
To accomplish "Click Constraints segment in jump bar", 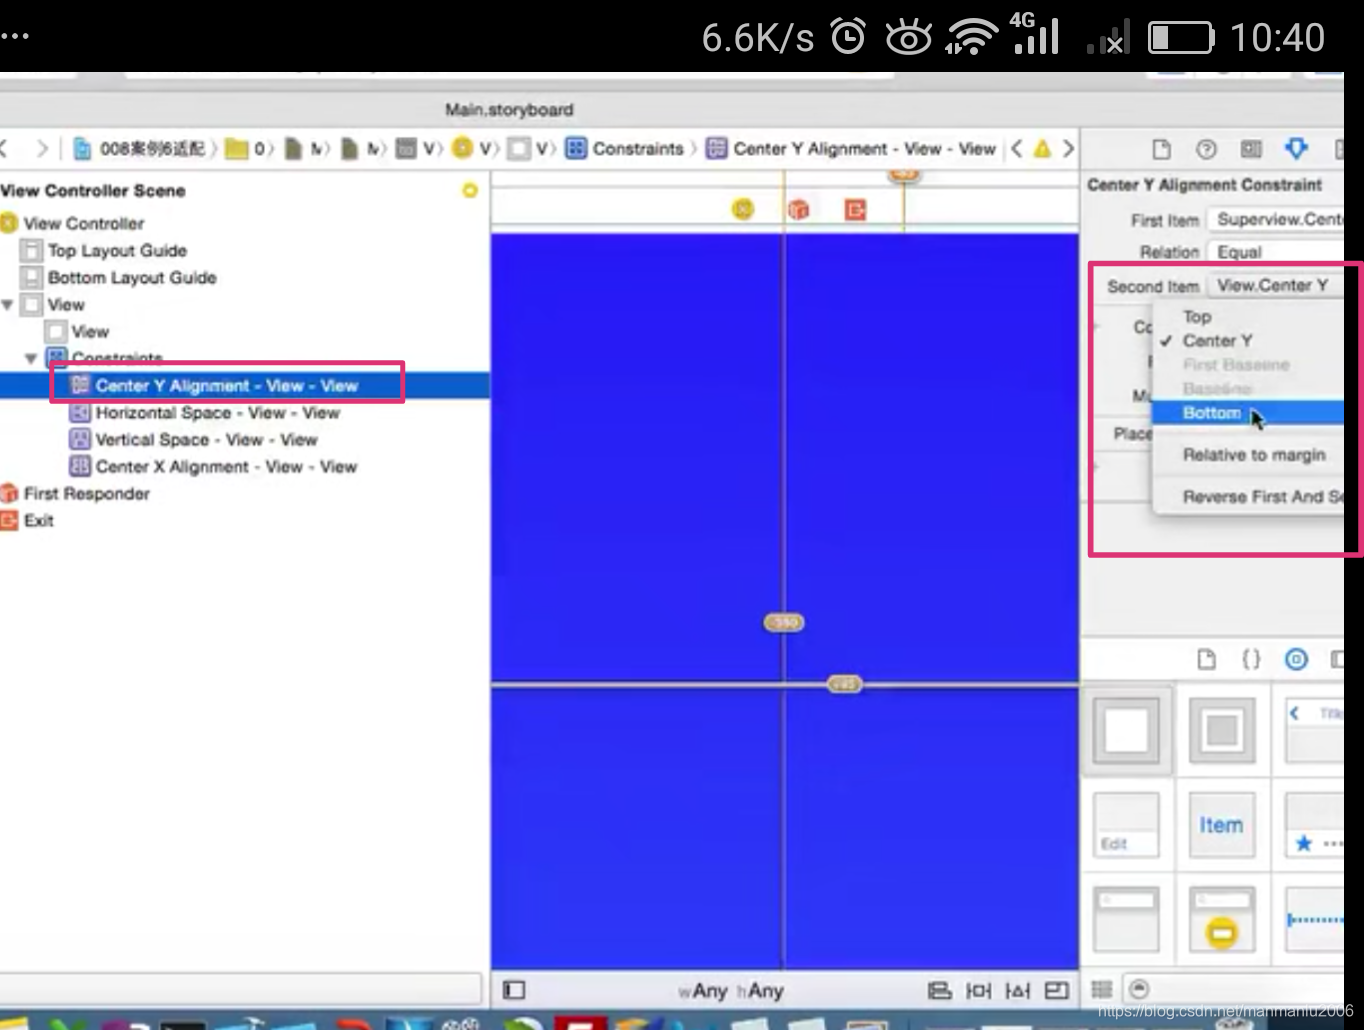I will (x=626, y=149).
